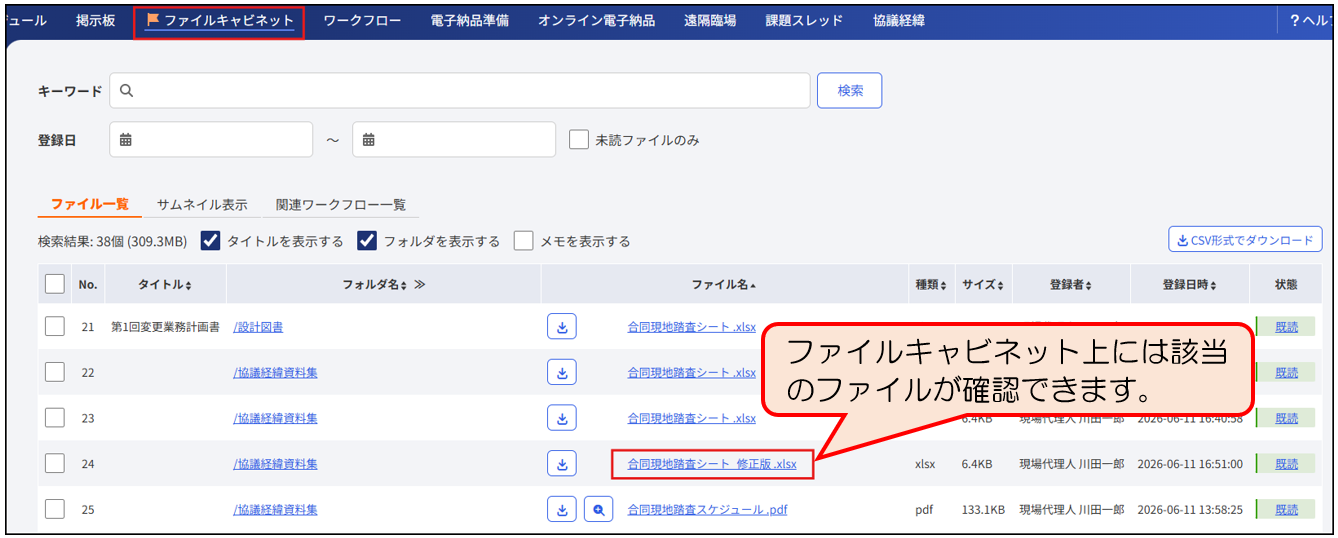
Task: Click 既読 status in row 21
Action: pos(1286,327)
